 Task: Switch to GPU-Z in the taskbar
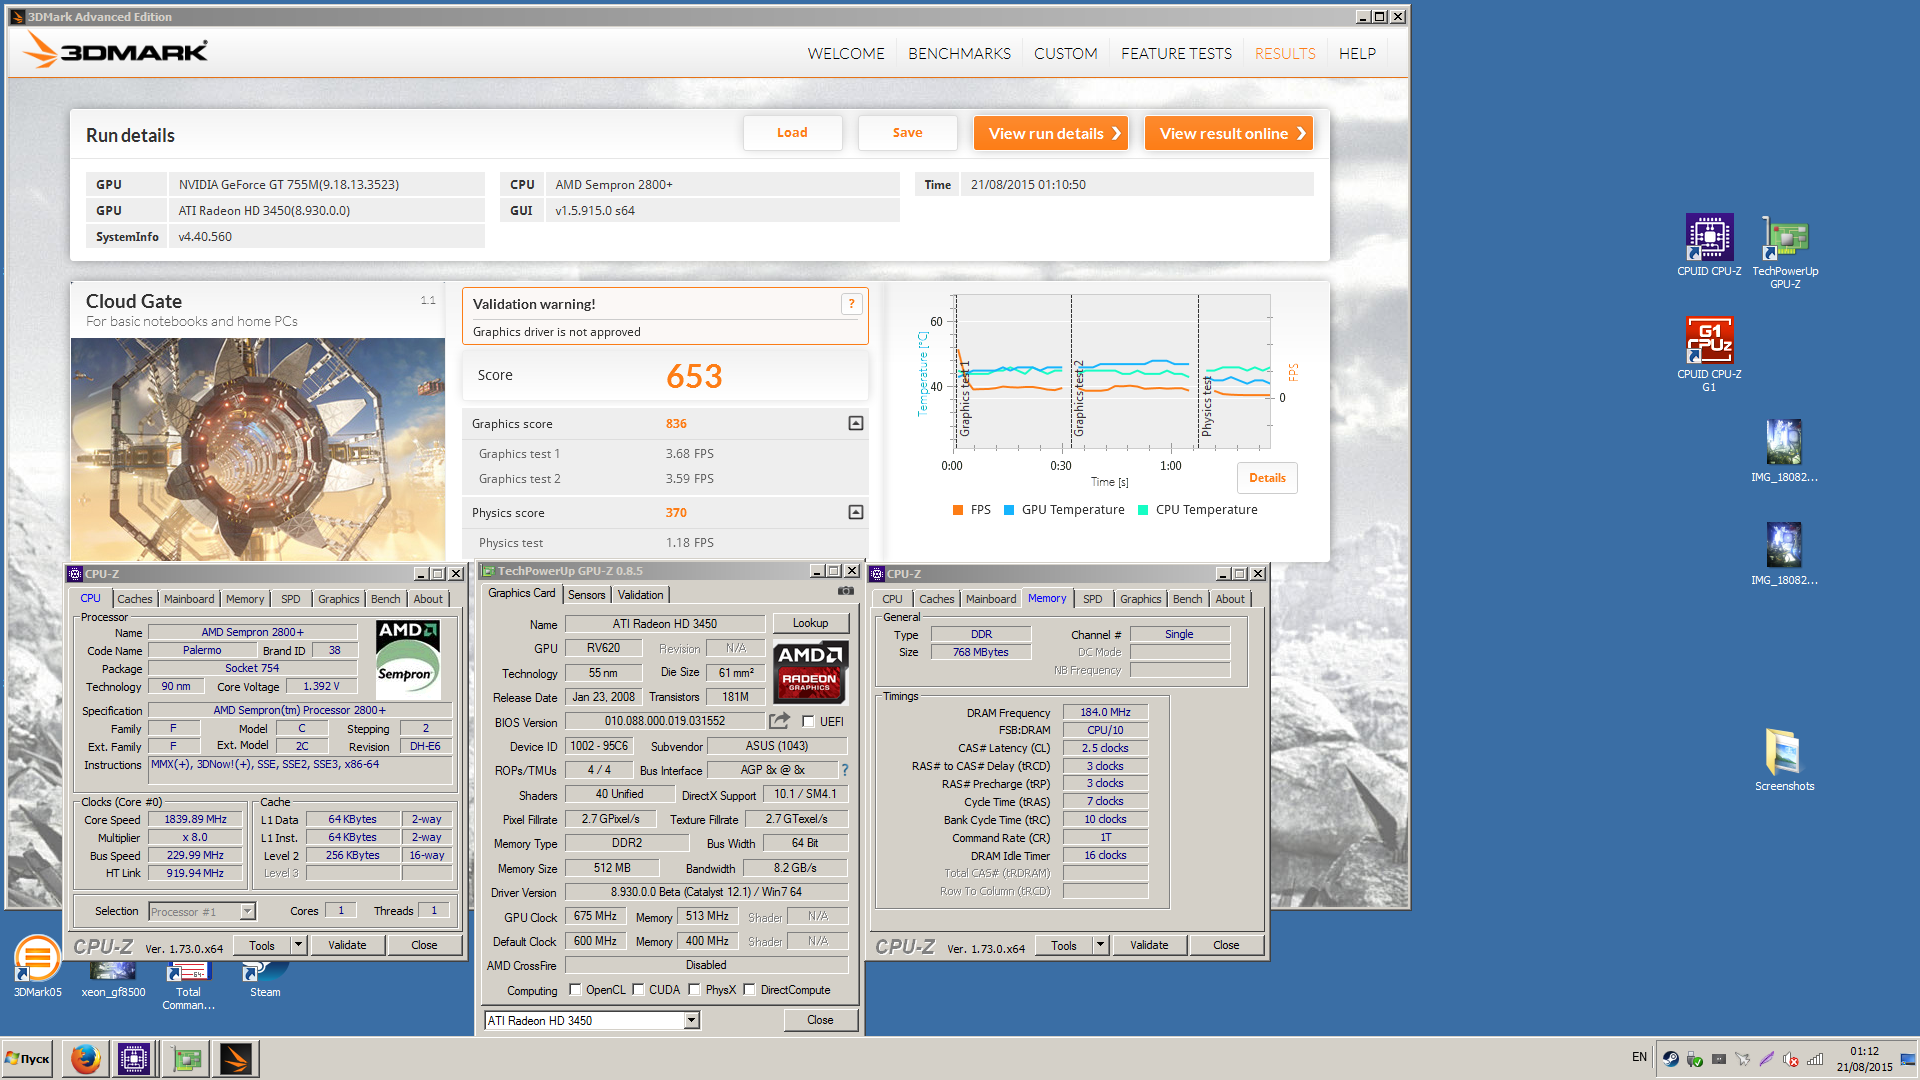(186, 1058)
